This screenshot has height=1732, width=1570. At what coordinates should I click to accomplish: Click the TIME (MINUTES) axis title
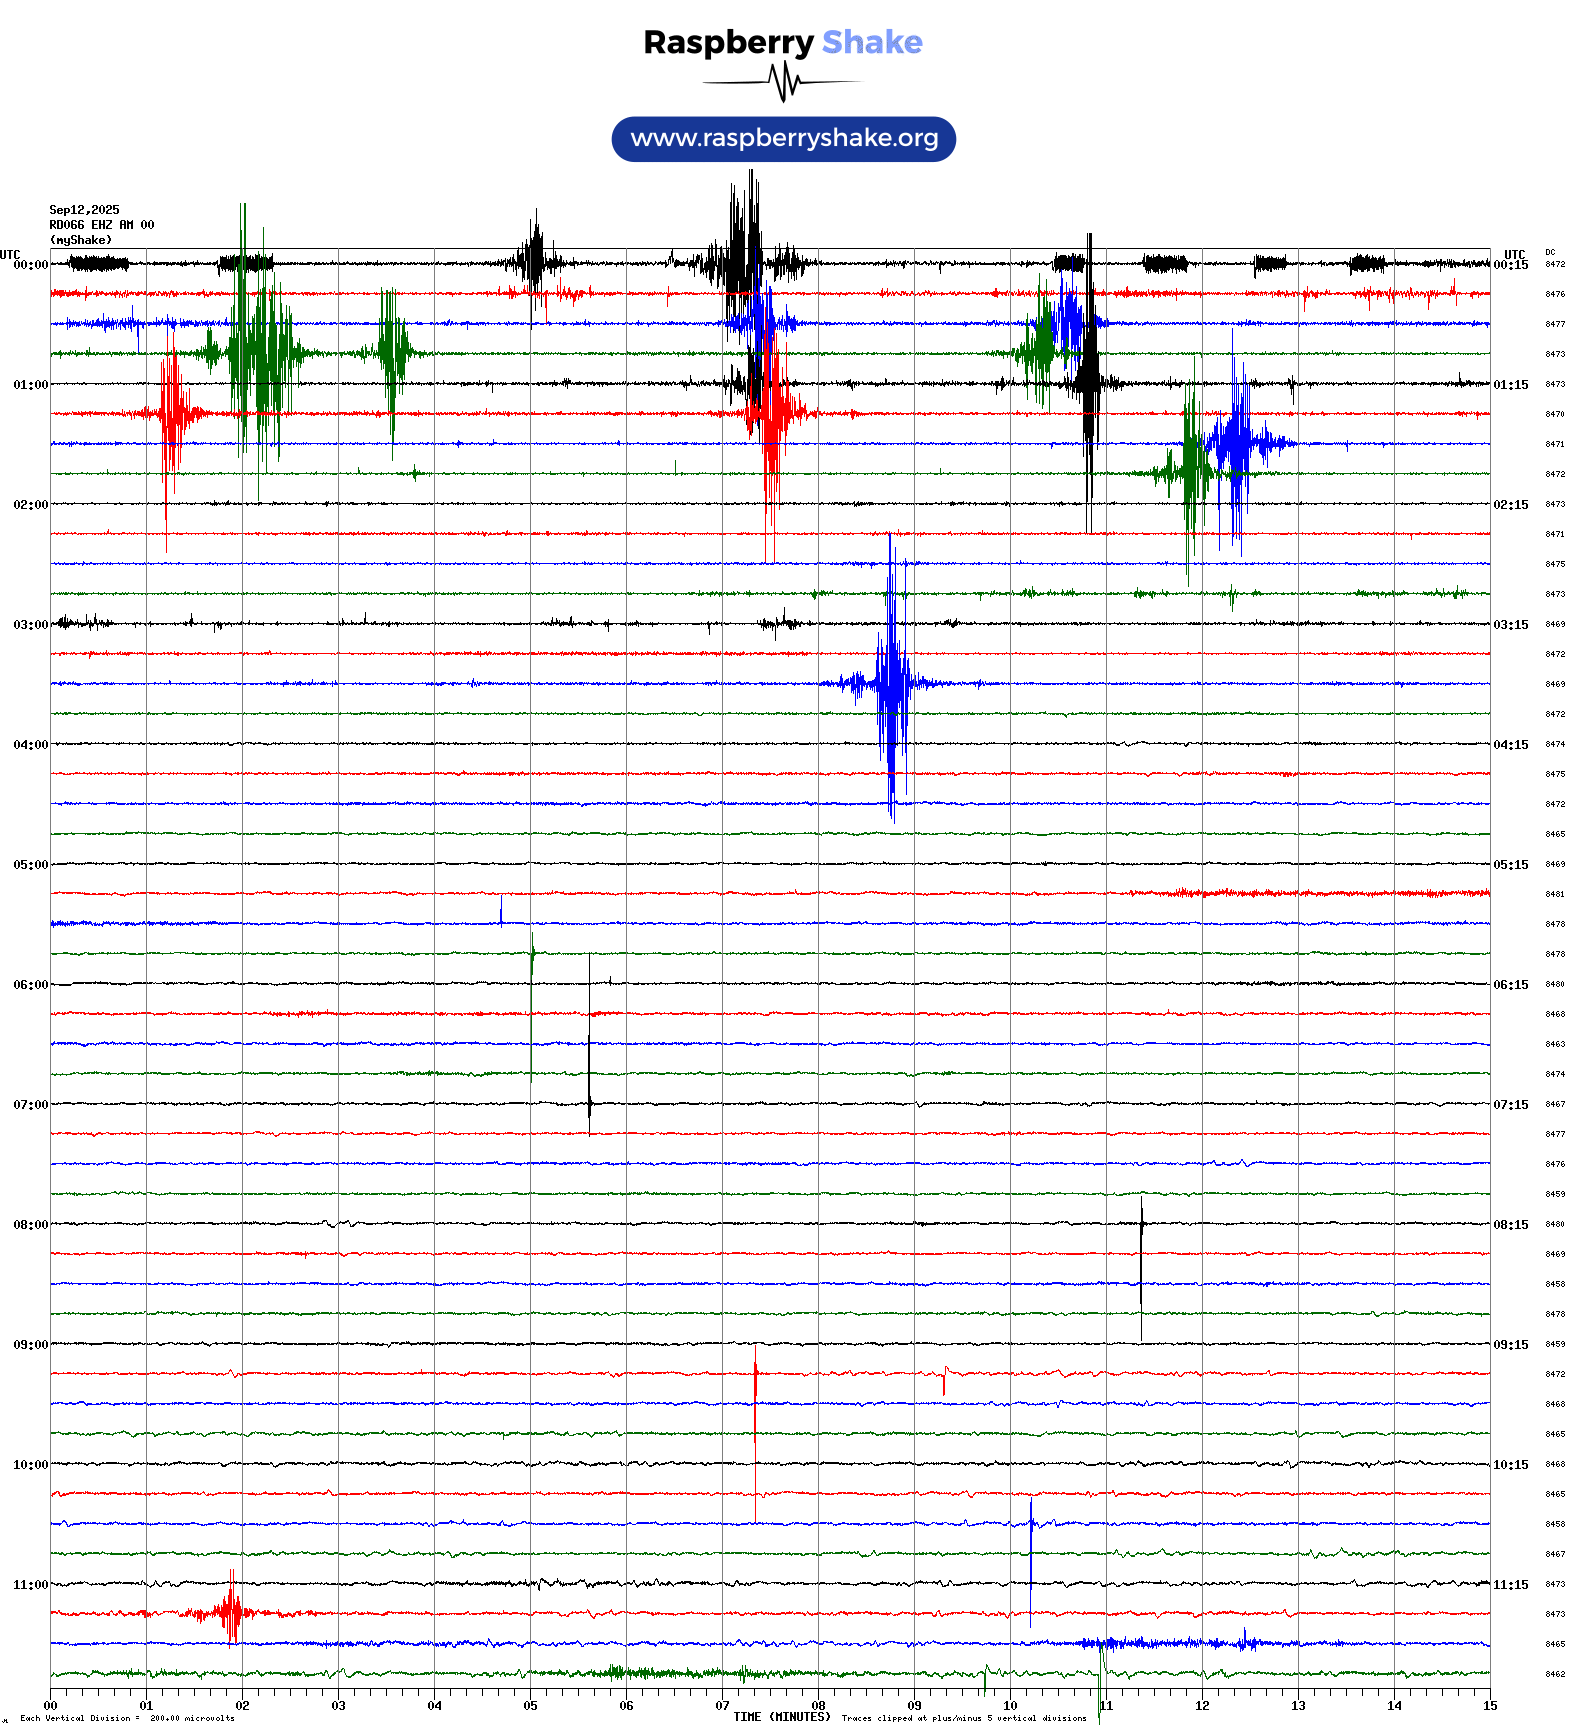(x=781, y=1717)
